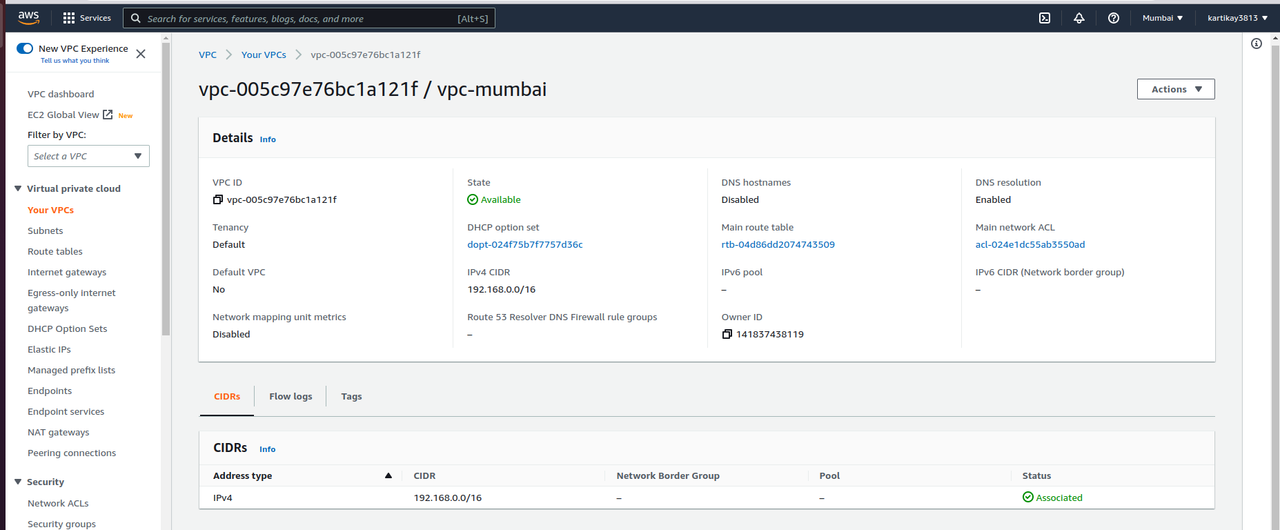The image size is (1280, 530).
Task: Open Peering connections in sidebar
Action: pyautogui.click(x=72, y=453)
